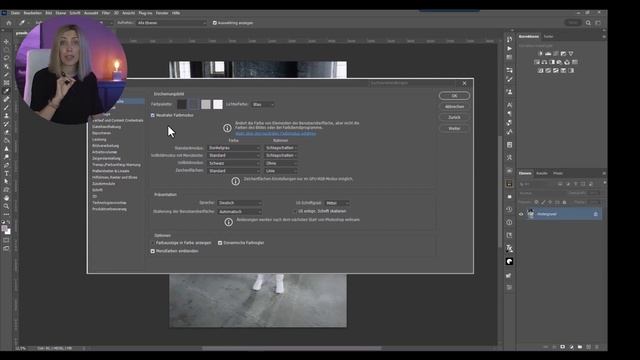Click the info icon beside Neutraler Farbmodus description
Screen dimensions: 640x360
(x=227, y=128)
